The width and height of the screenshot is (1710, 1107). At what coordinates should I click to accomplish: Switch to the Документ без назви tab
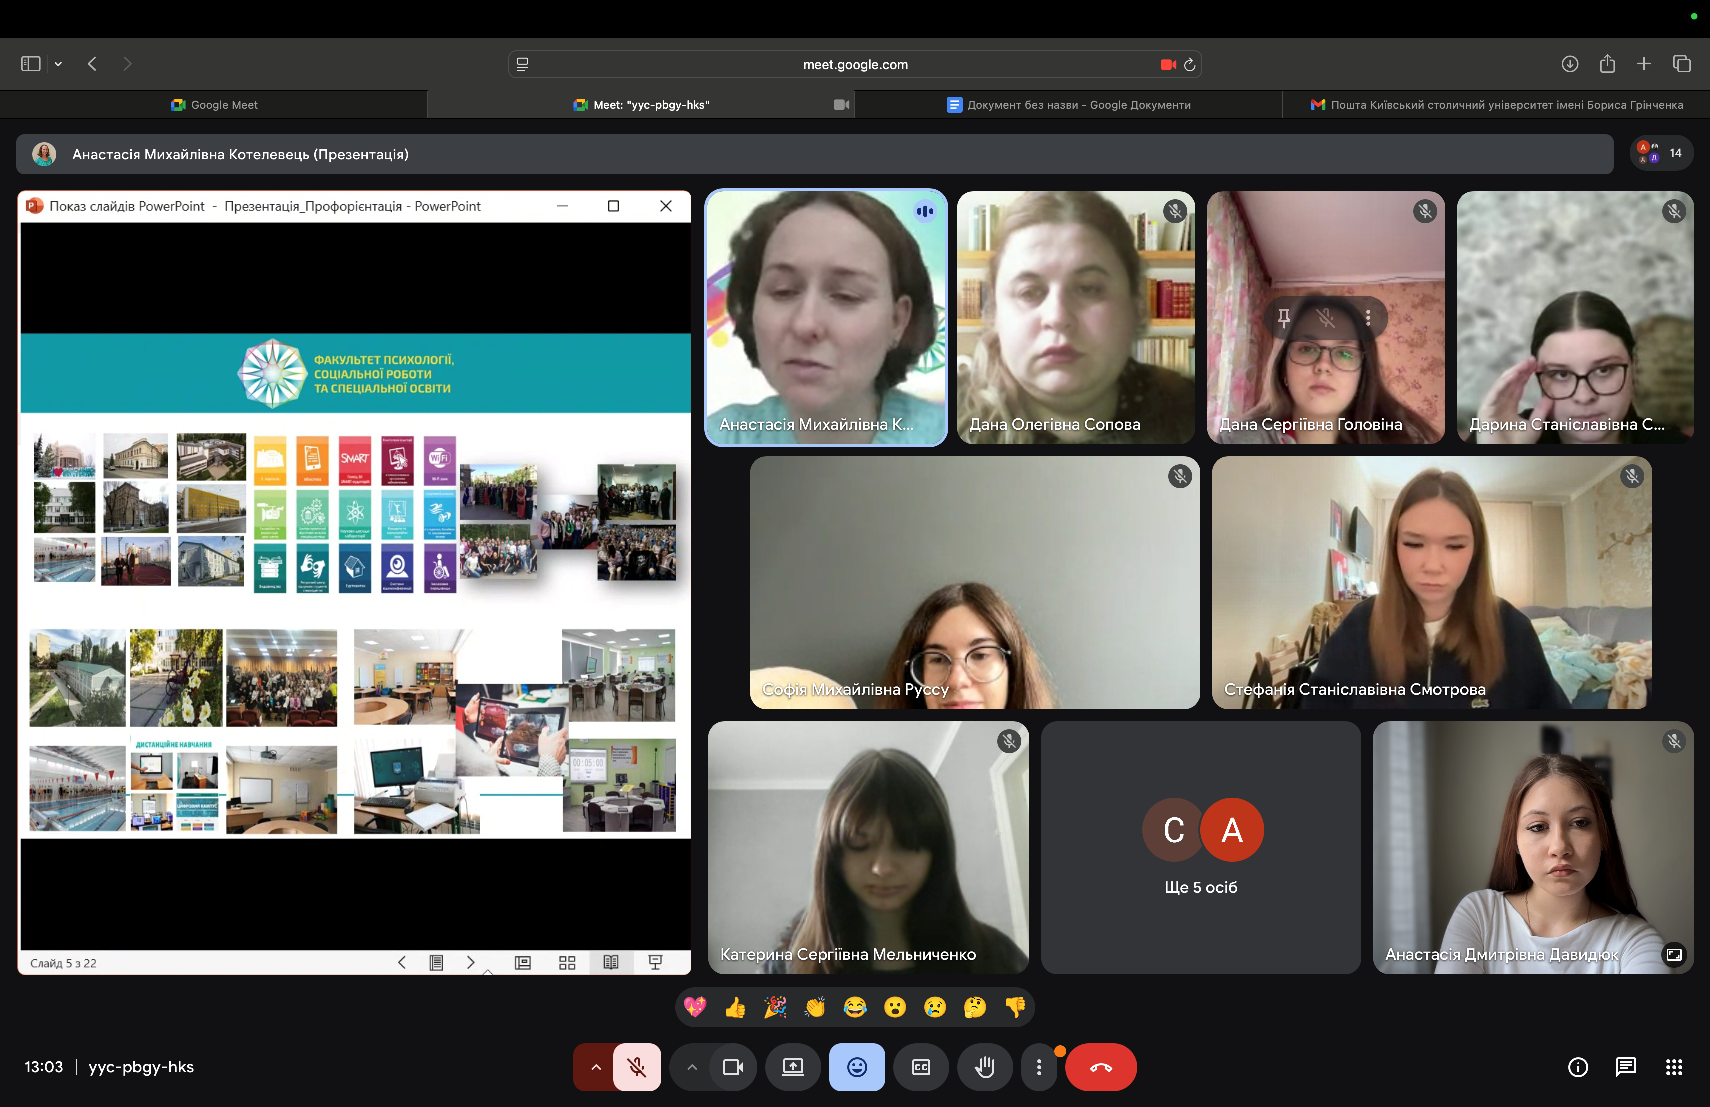pos(1068,105)
